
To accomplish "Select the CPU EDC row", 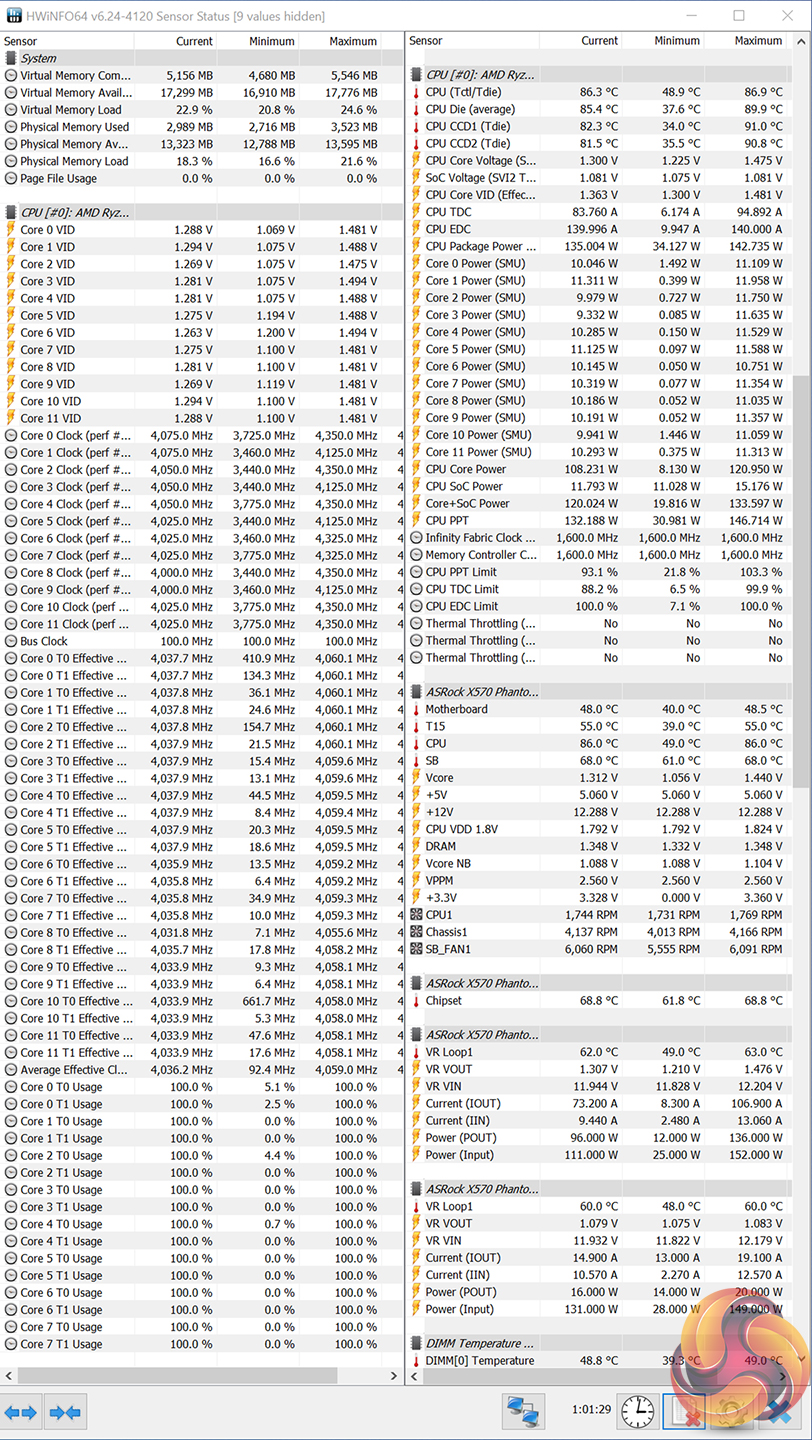I will (600, 229).
